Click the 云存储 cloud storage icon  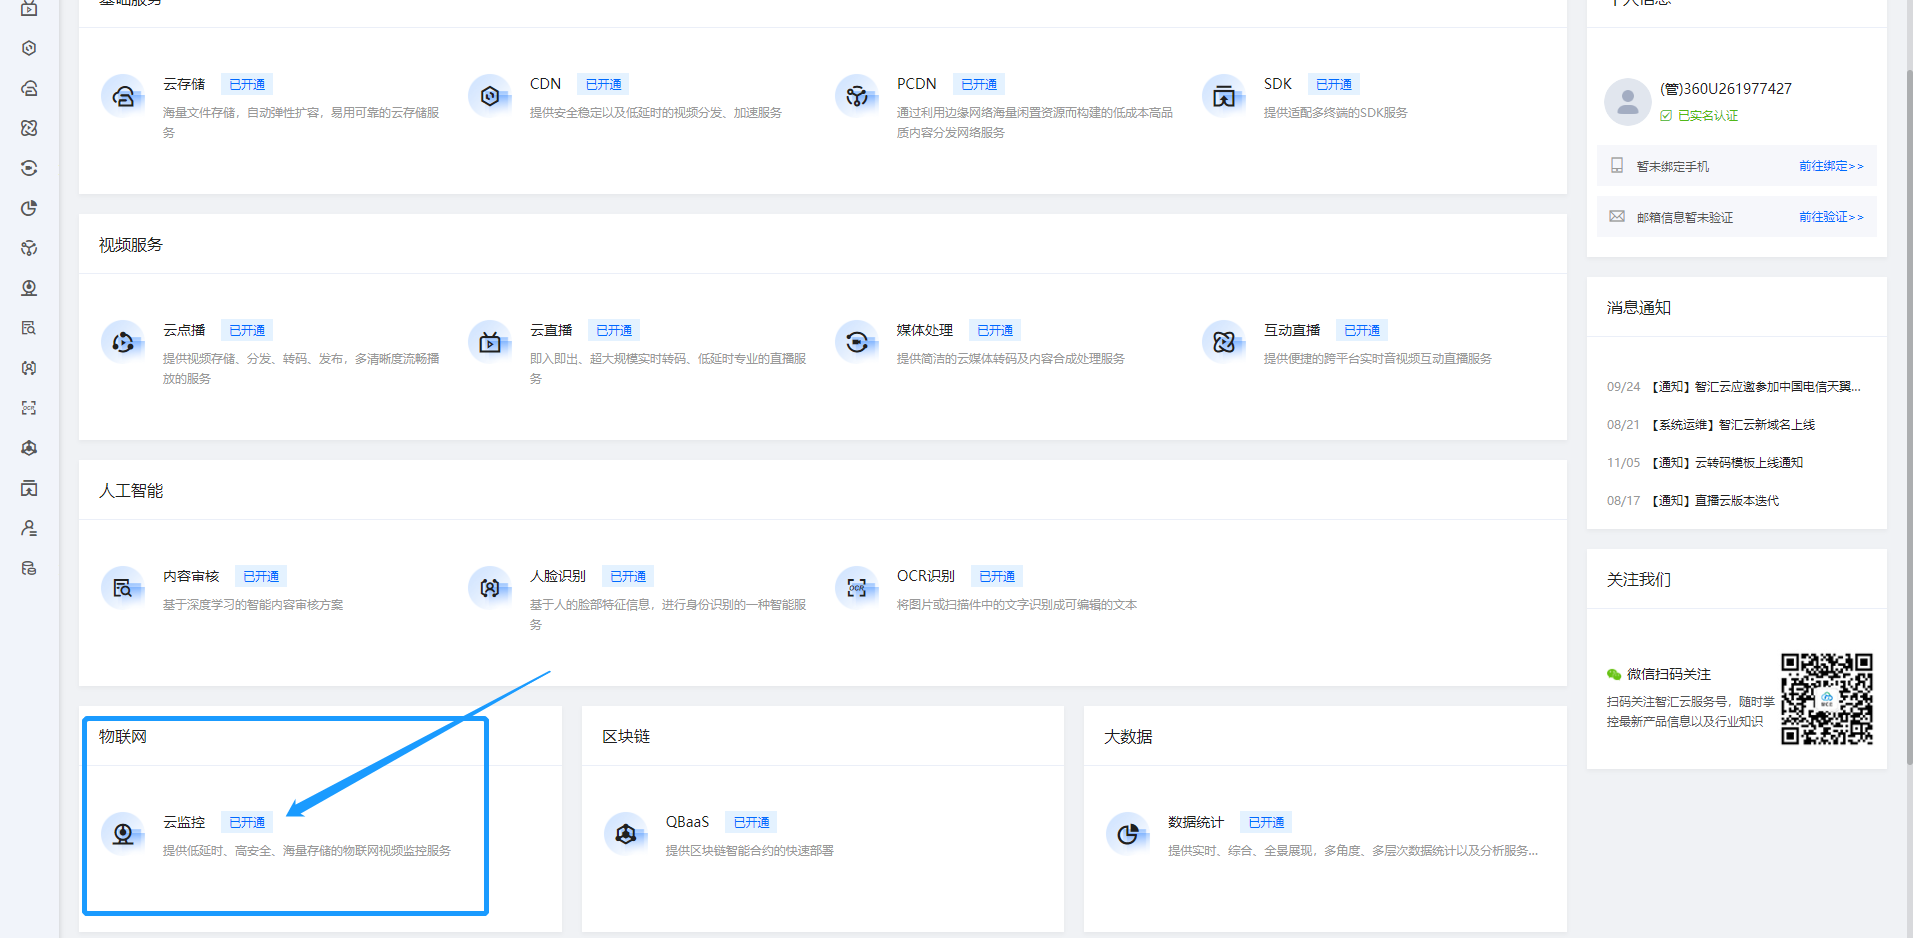point(123,96)
